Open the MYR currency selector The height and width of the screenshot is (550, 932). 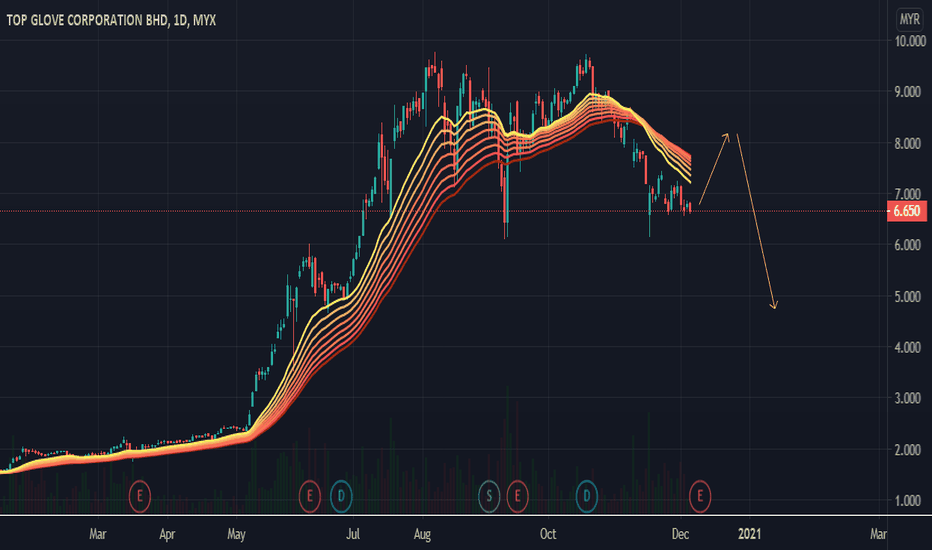pyautogui.click(x=909, y=20)
